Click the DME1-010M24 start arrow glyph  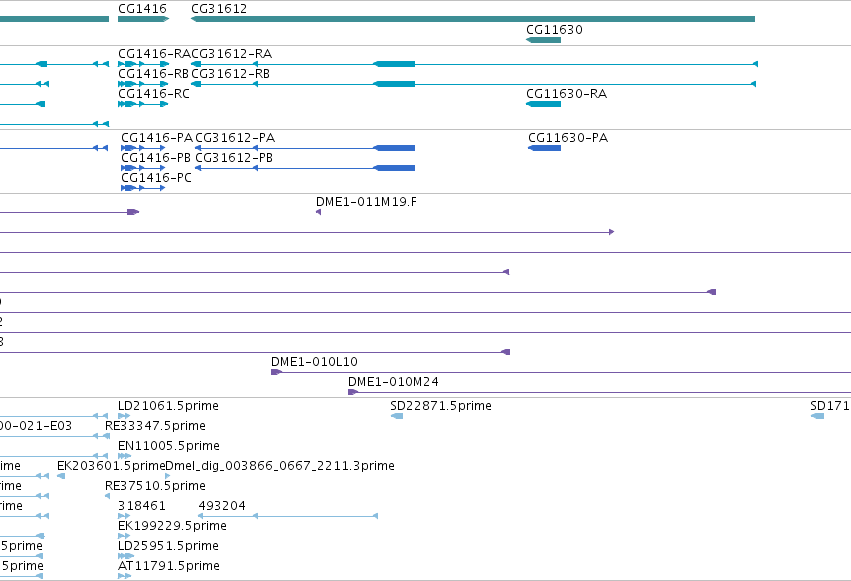click(353, 392)
